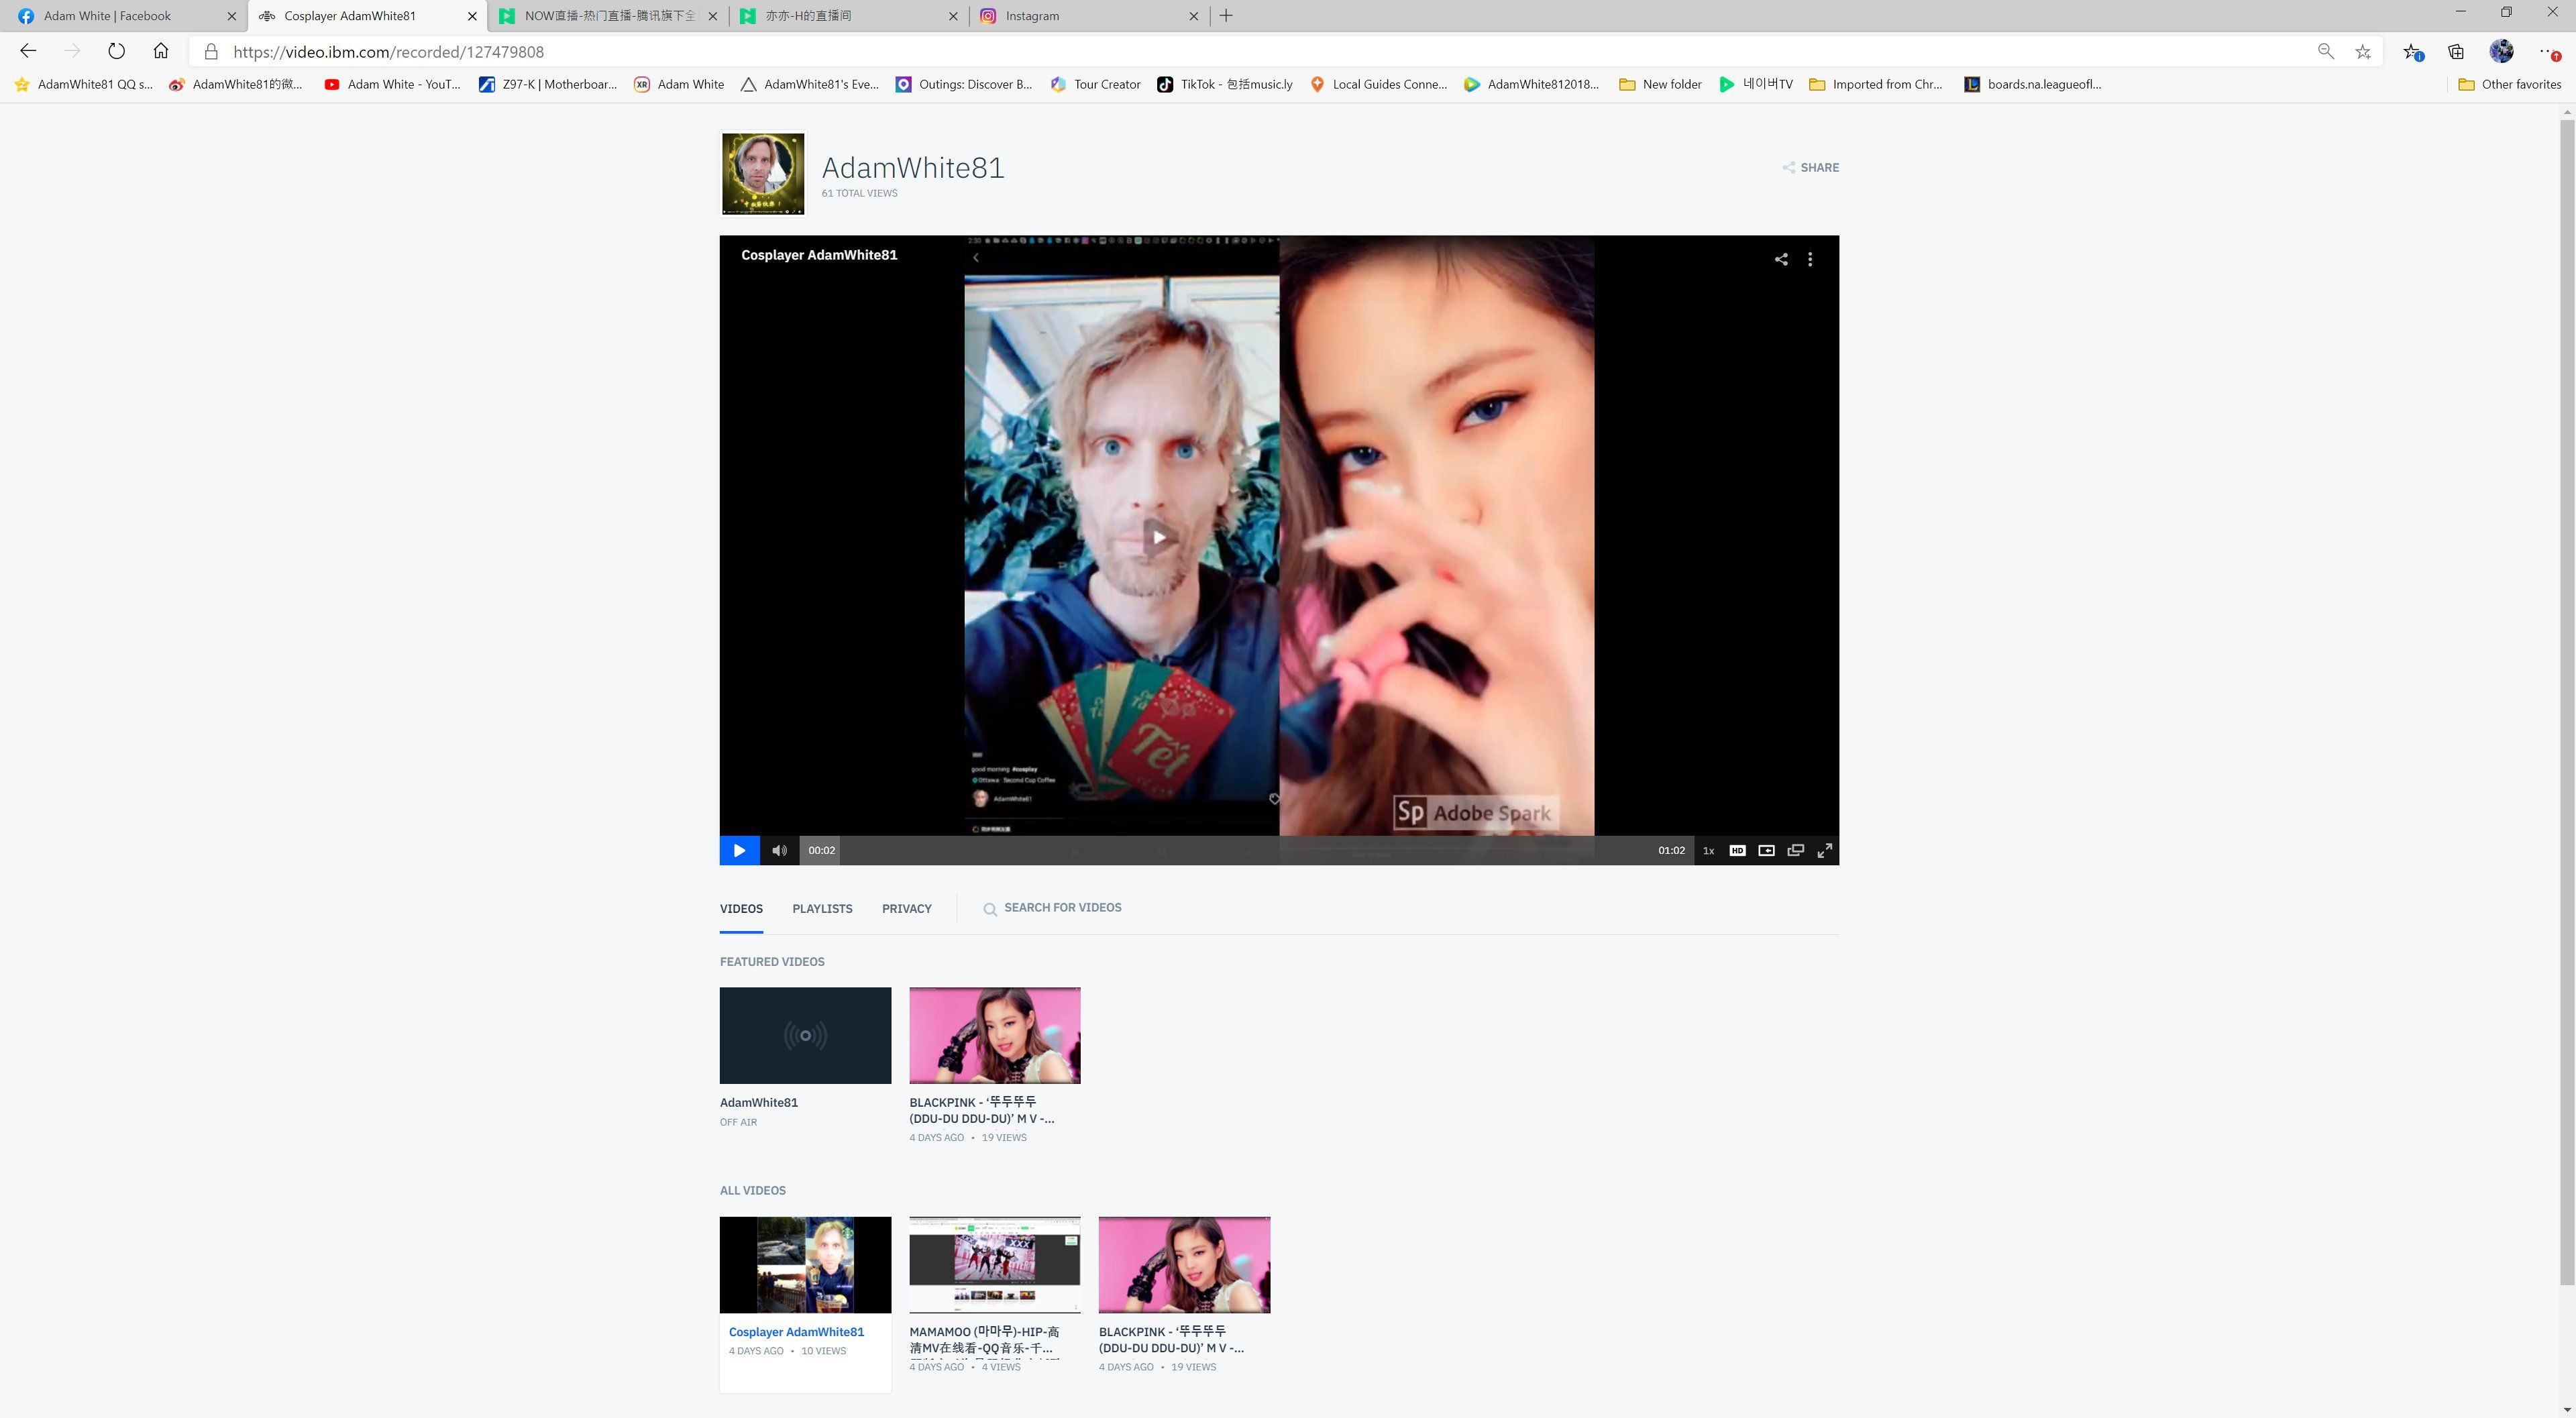The height and width of the screenshot is (1418, 2576).
Task: Open pop-out player window icon
Action: tap(1795, 851)
